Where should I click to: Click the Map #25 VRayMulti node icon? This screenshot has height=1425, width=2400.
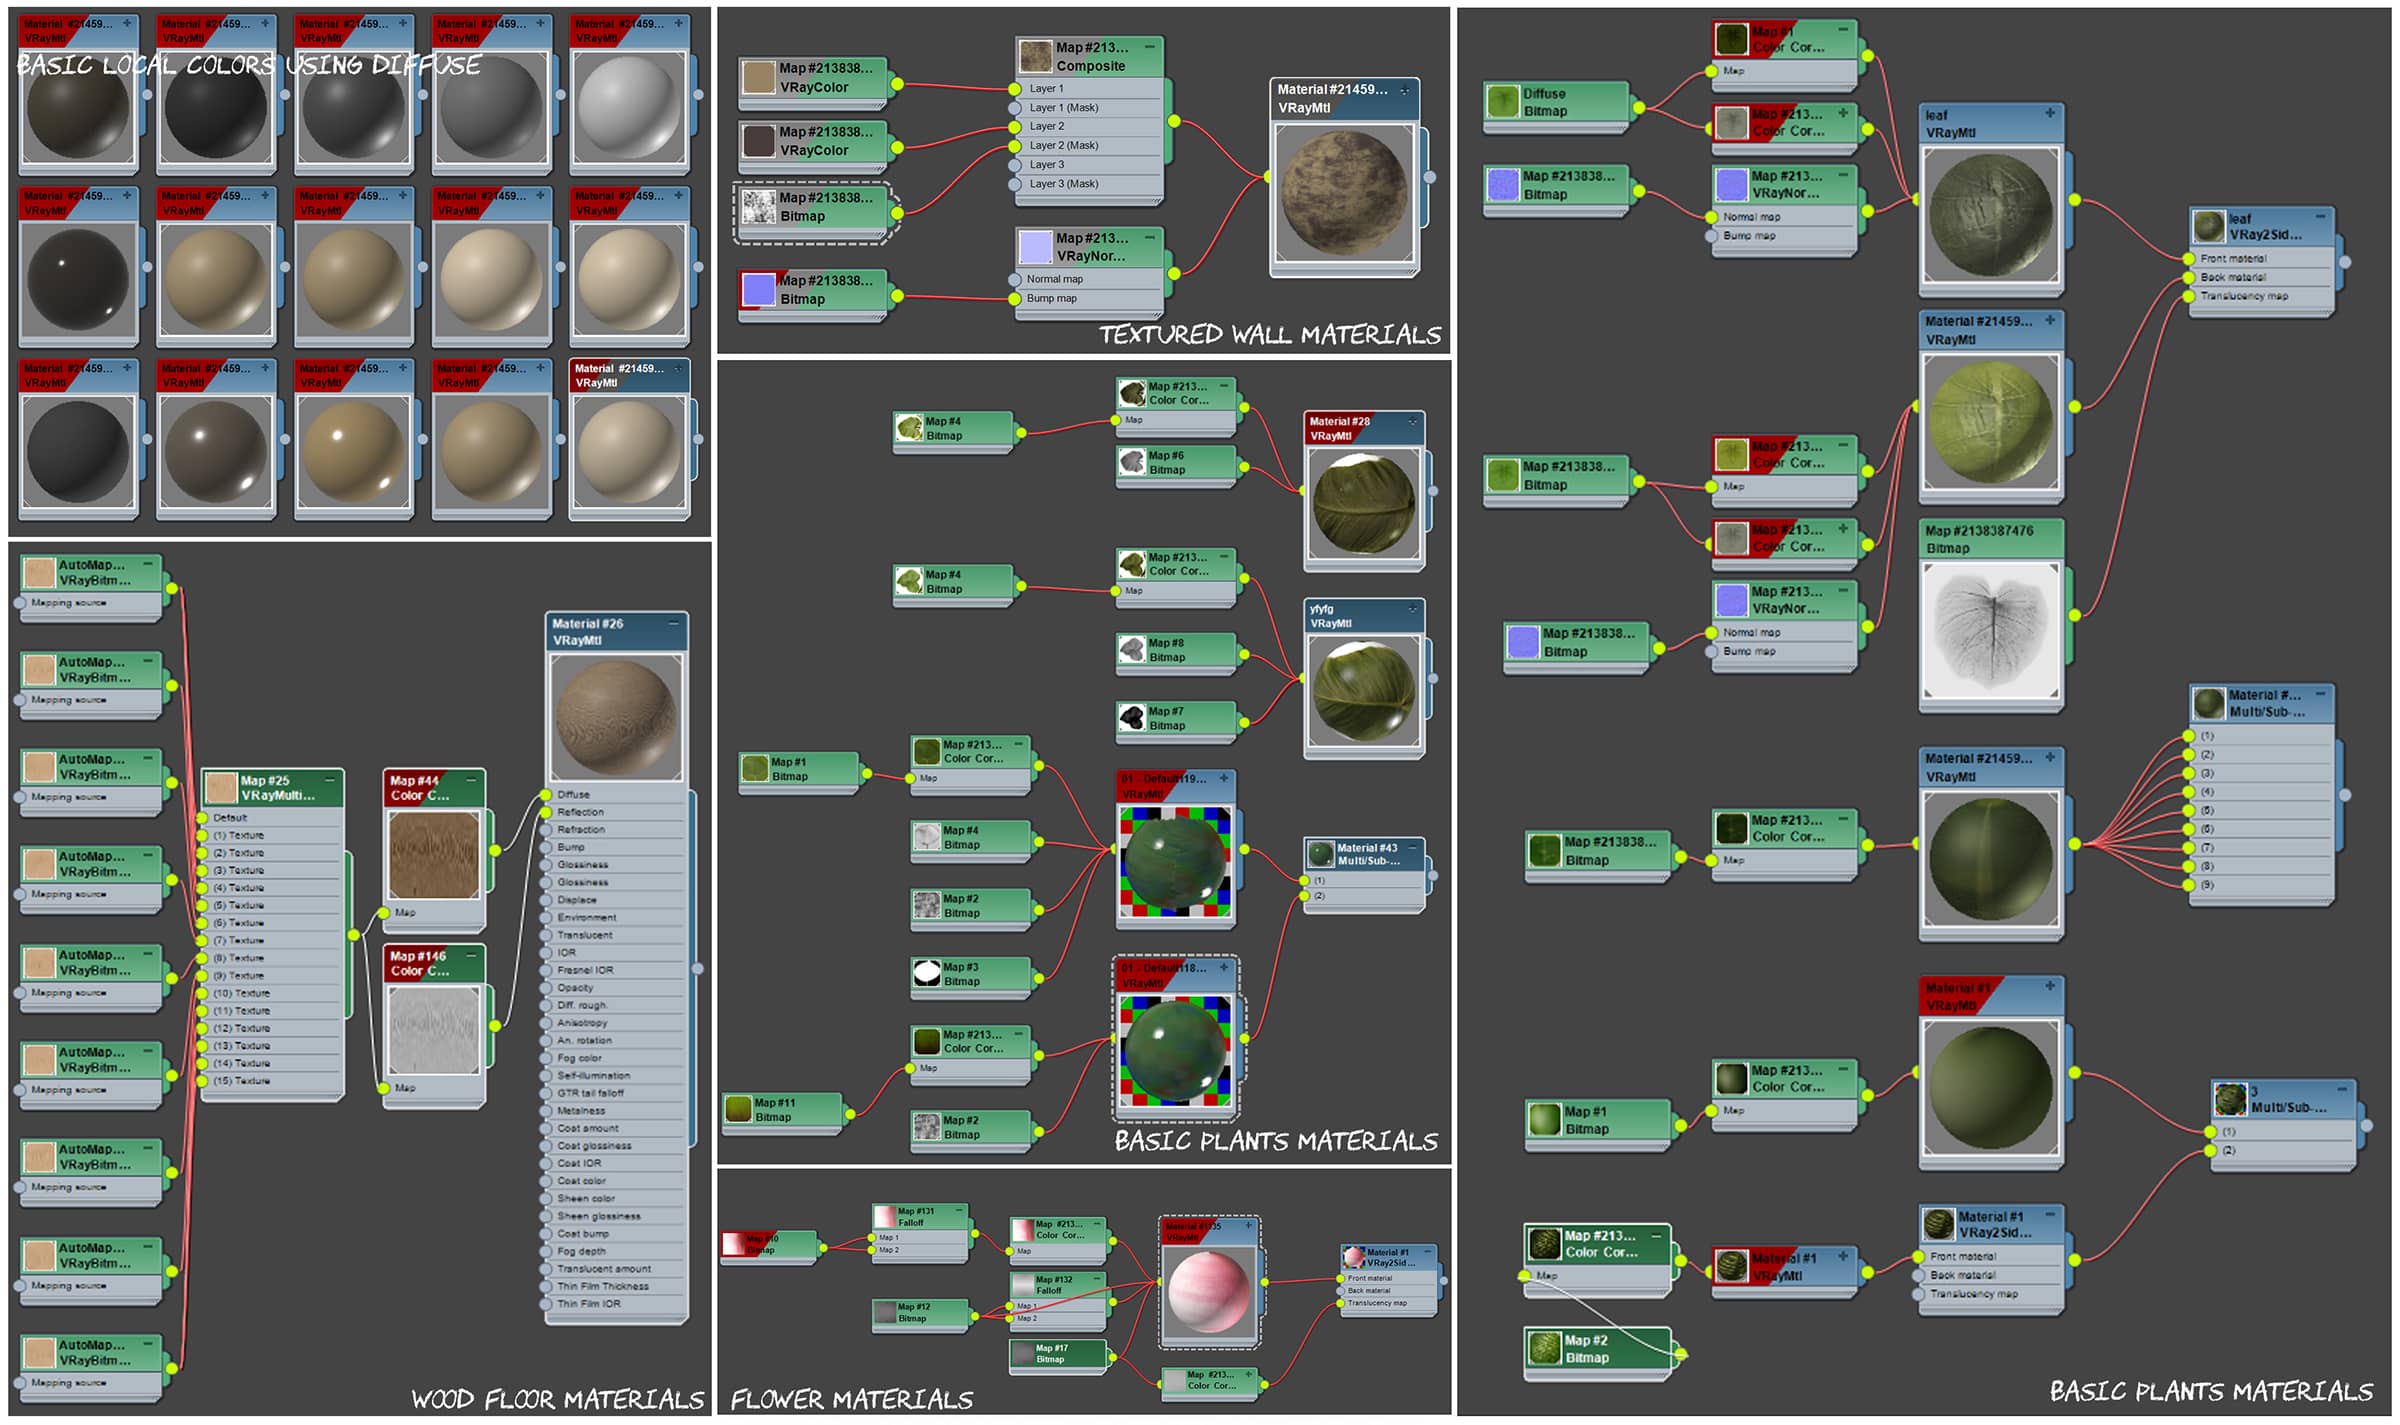(x=220, y=788)
